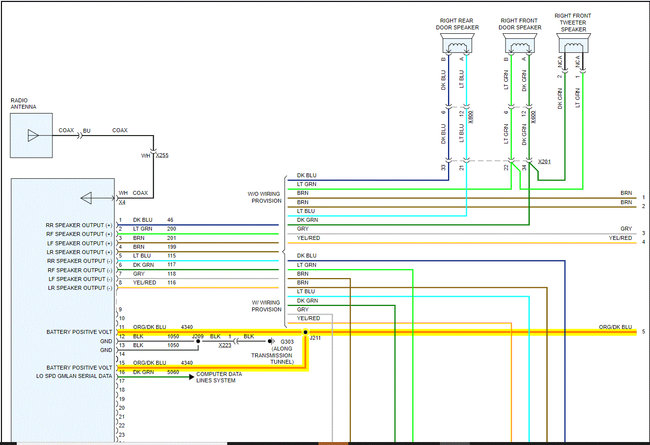The image size is (650, 445).
Task: Click the J209 splice dot
Action: [x=198, y=341]
